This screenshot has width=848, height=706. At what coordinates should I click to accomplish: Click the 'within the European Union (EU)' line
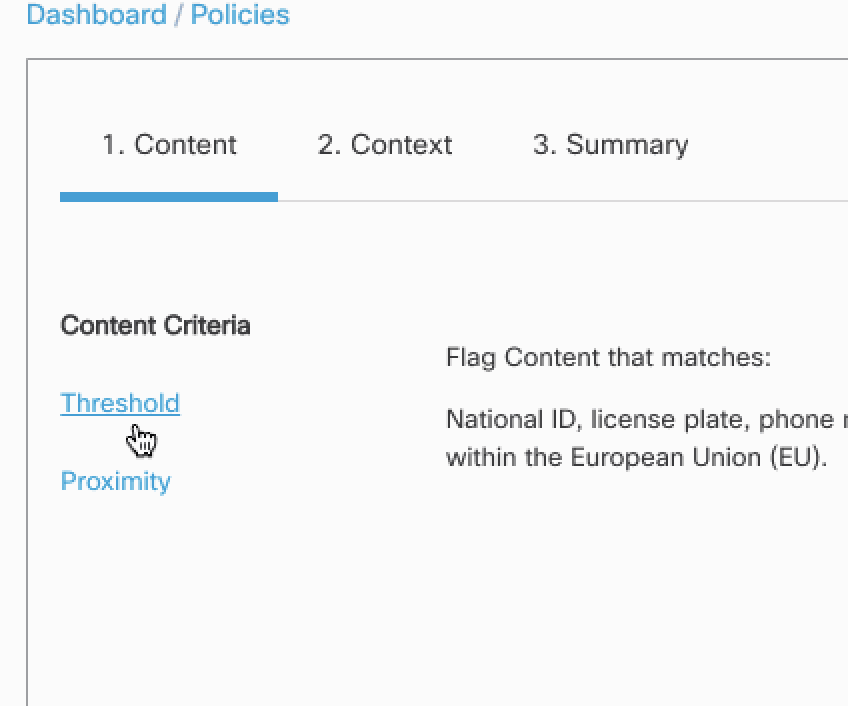(636, 457)
